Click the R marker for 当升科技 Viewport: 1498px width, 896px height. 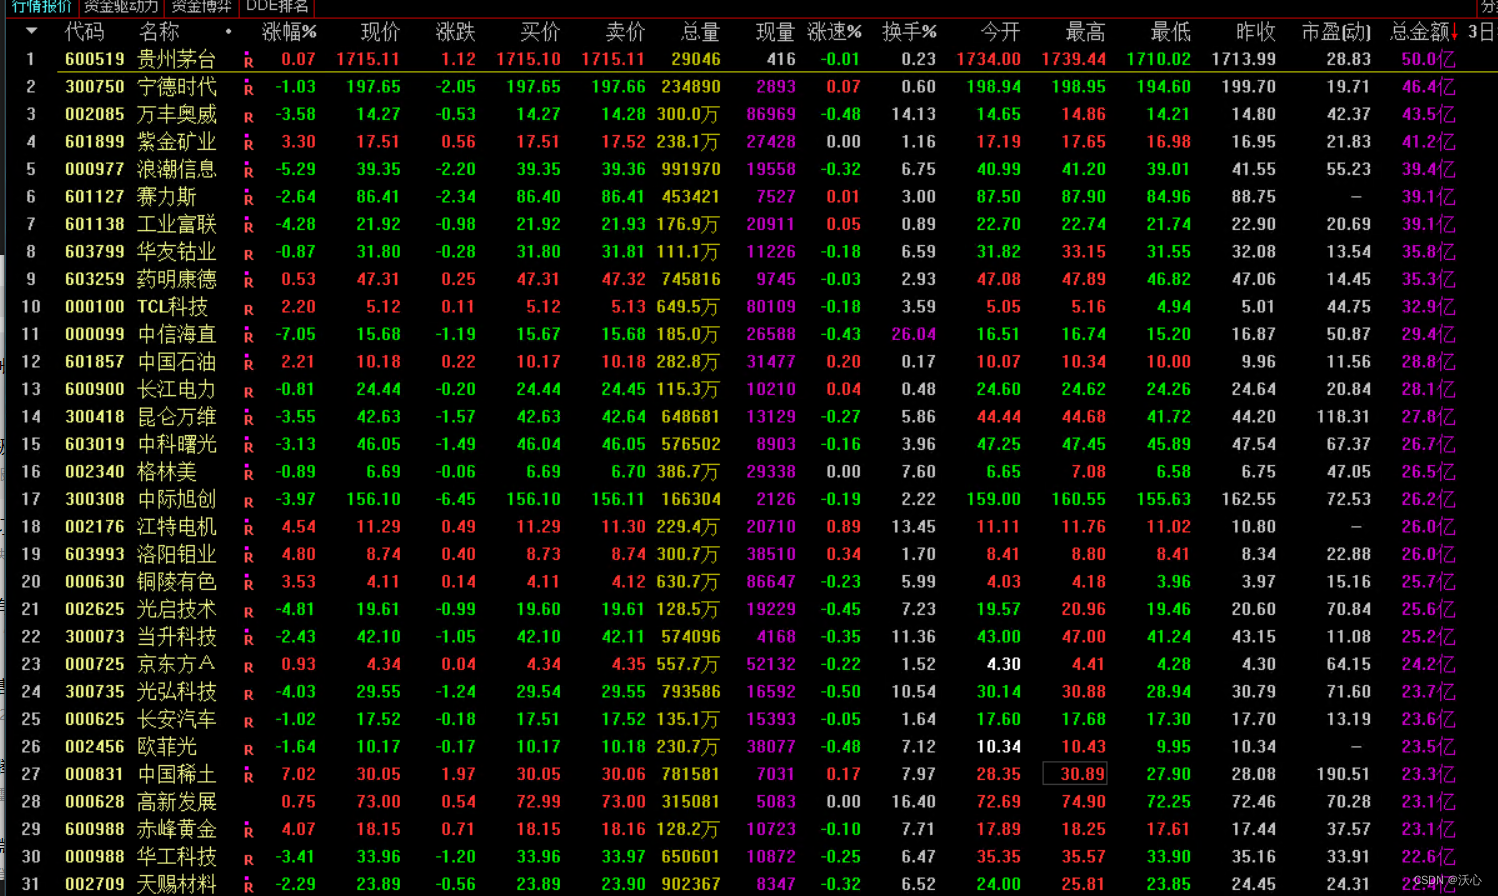coord(248,639)
